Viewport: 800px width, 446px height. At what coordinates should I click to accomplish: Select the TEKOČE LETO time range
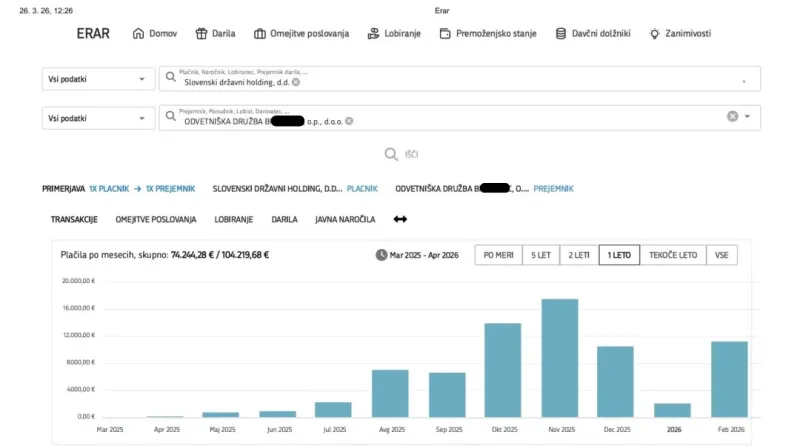click(673, 255)
